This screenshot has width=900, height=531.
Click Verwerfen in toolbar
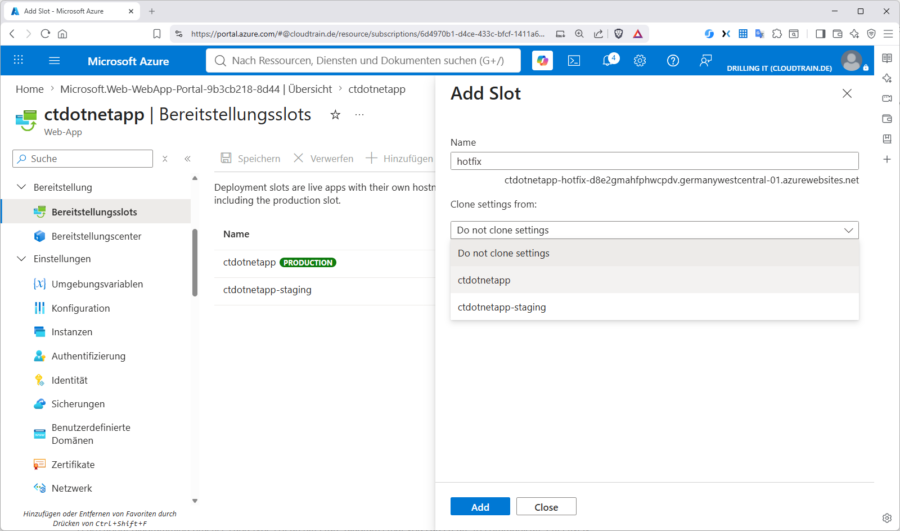[x=324, y=158]
